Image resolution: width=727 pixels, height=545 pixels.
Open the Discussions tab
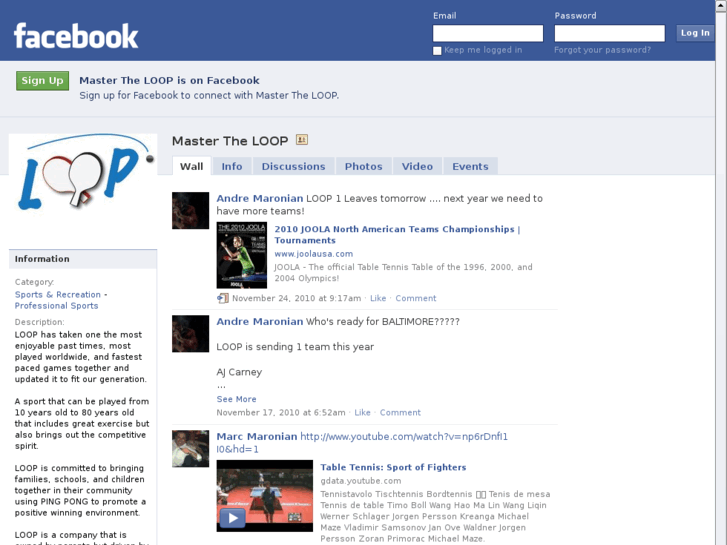[x=293, y=166]
